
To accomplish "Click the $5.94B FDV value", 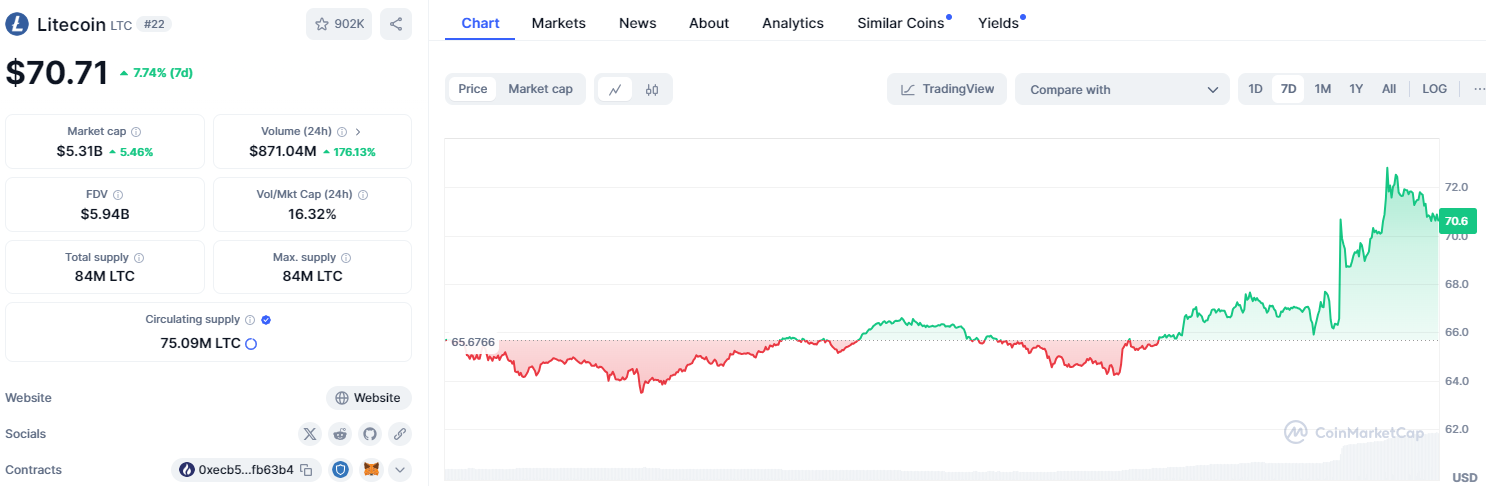I will tap(105, 214).
